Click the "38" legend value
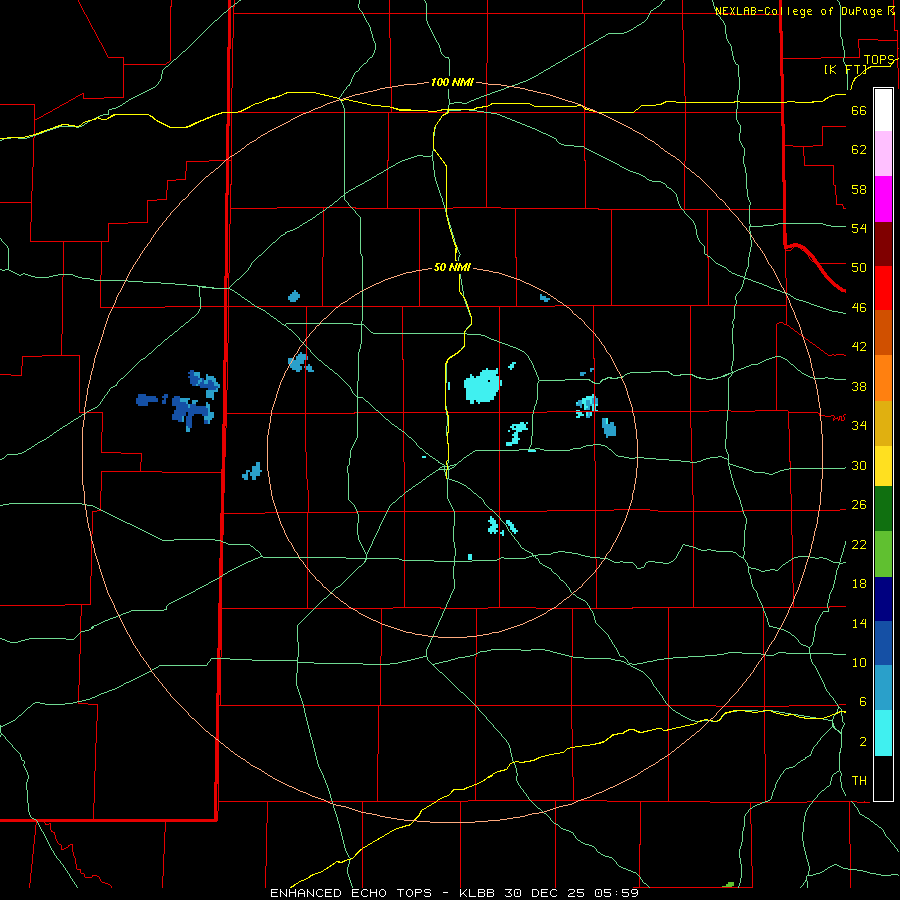The height and width of the screenshot is (900, 900). tap(859, 386)
